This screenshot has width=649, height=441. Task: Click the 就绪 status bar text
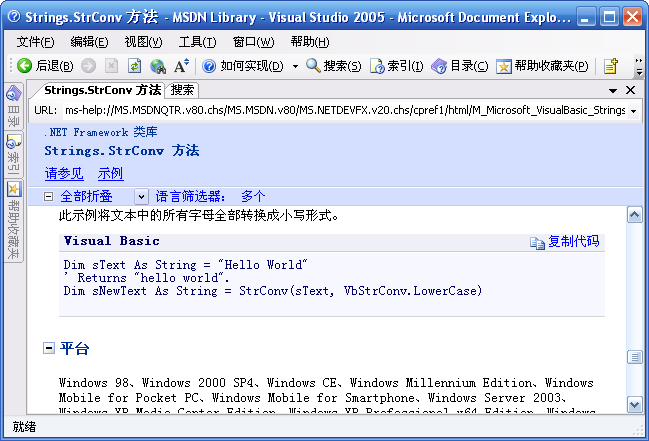click(x=24, y=427)
